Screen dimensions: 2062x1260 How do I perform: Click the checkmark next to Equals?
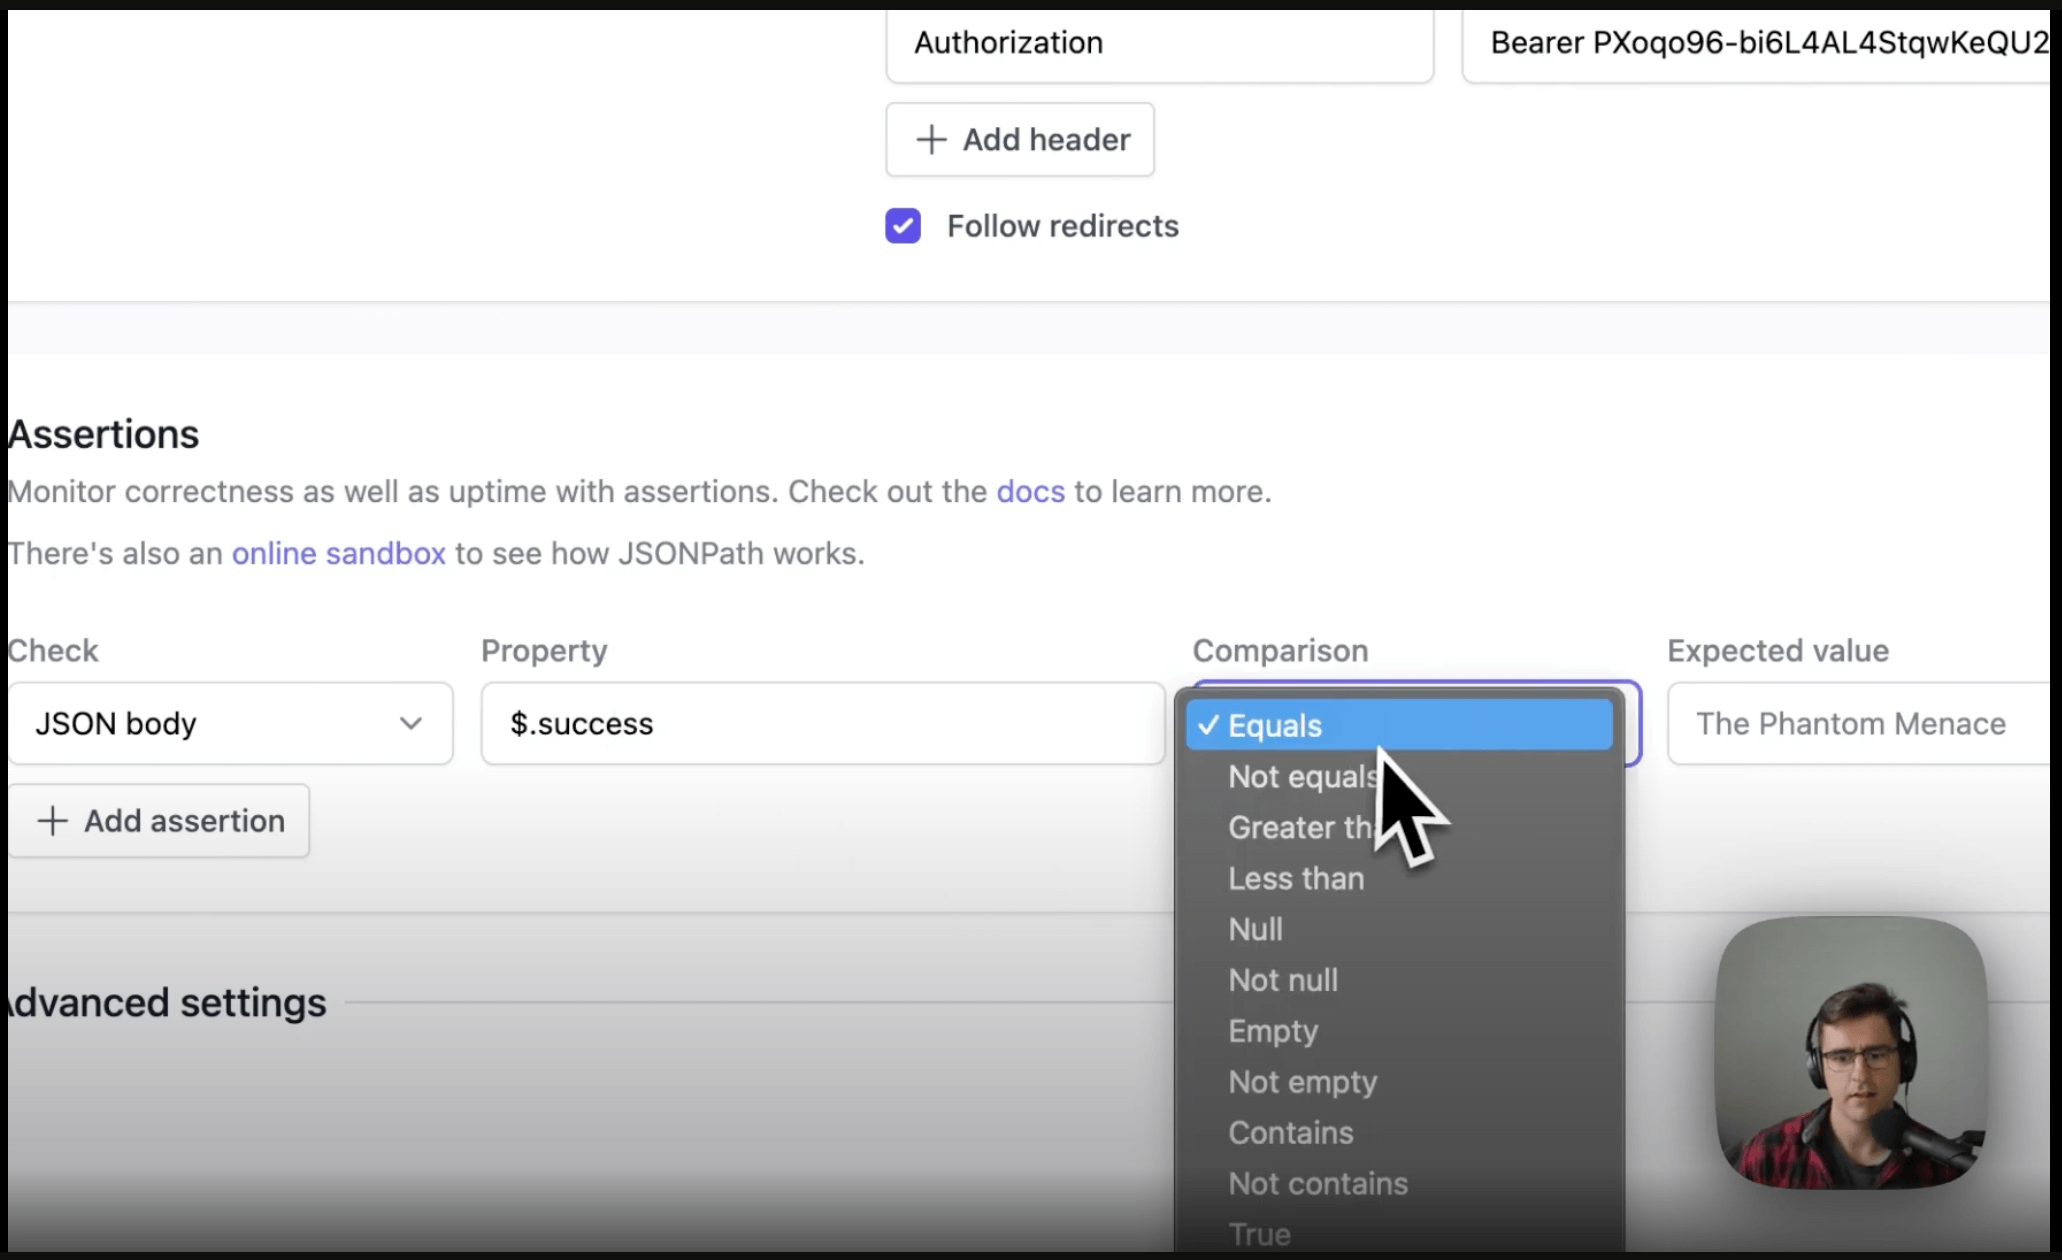[1208, 726]
